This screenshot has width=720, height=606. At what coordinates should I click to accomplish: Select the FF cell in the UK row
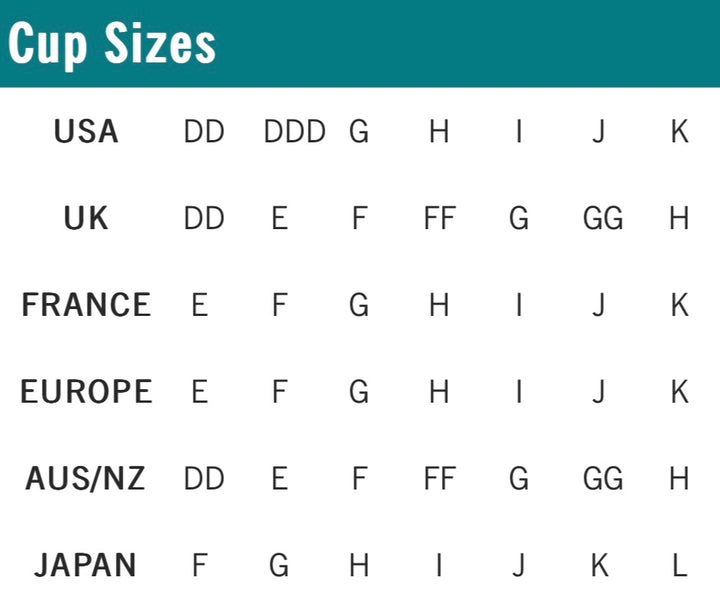(x=439, y=219)
